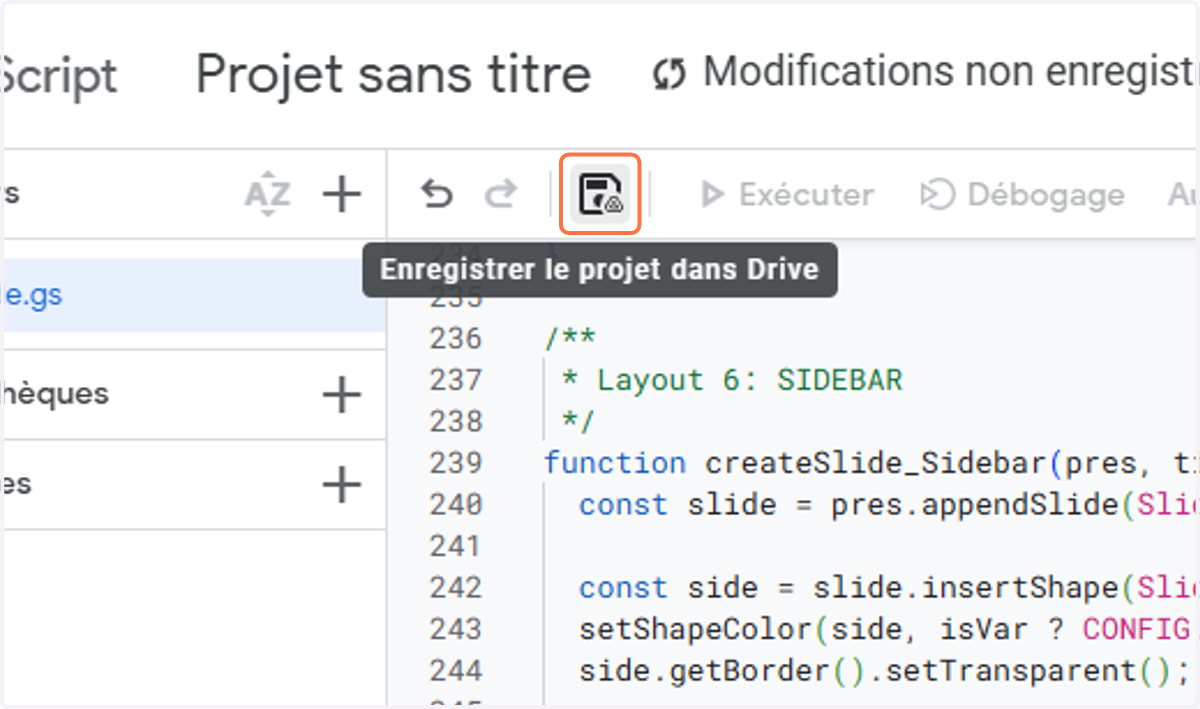
Task: Click the const slide code line
Action: click(888, 504)
